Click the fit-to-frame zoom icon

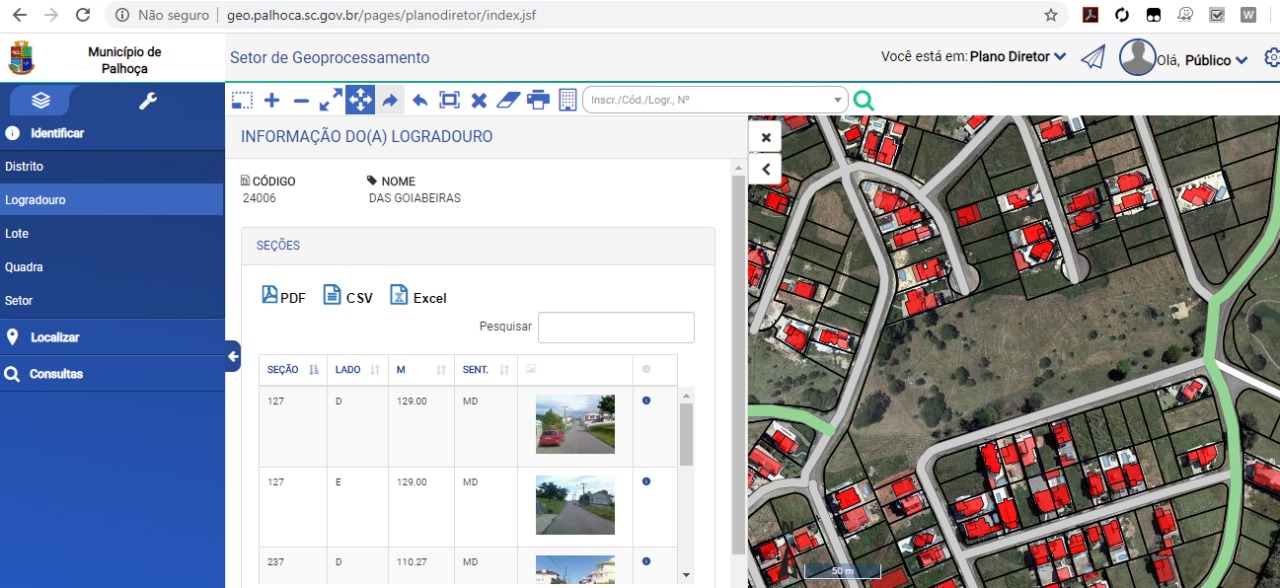(449, 100)
